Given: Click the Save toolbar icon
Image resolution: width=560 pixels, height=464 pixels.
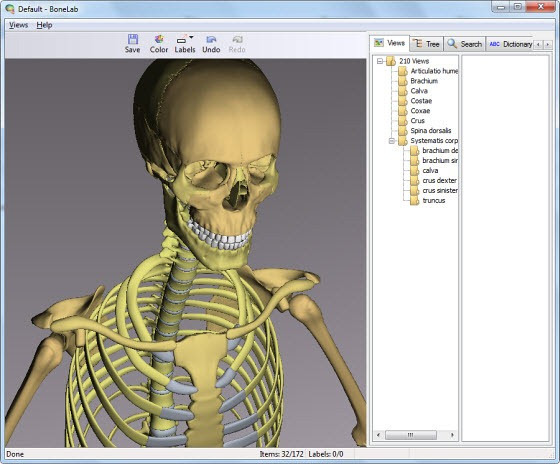Looking at the screenshot, I should point(132,44).
